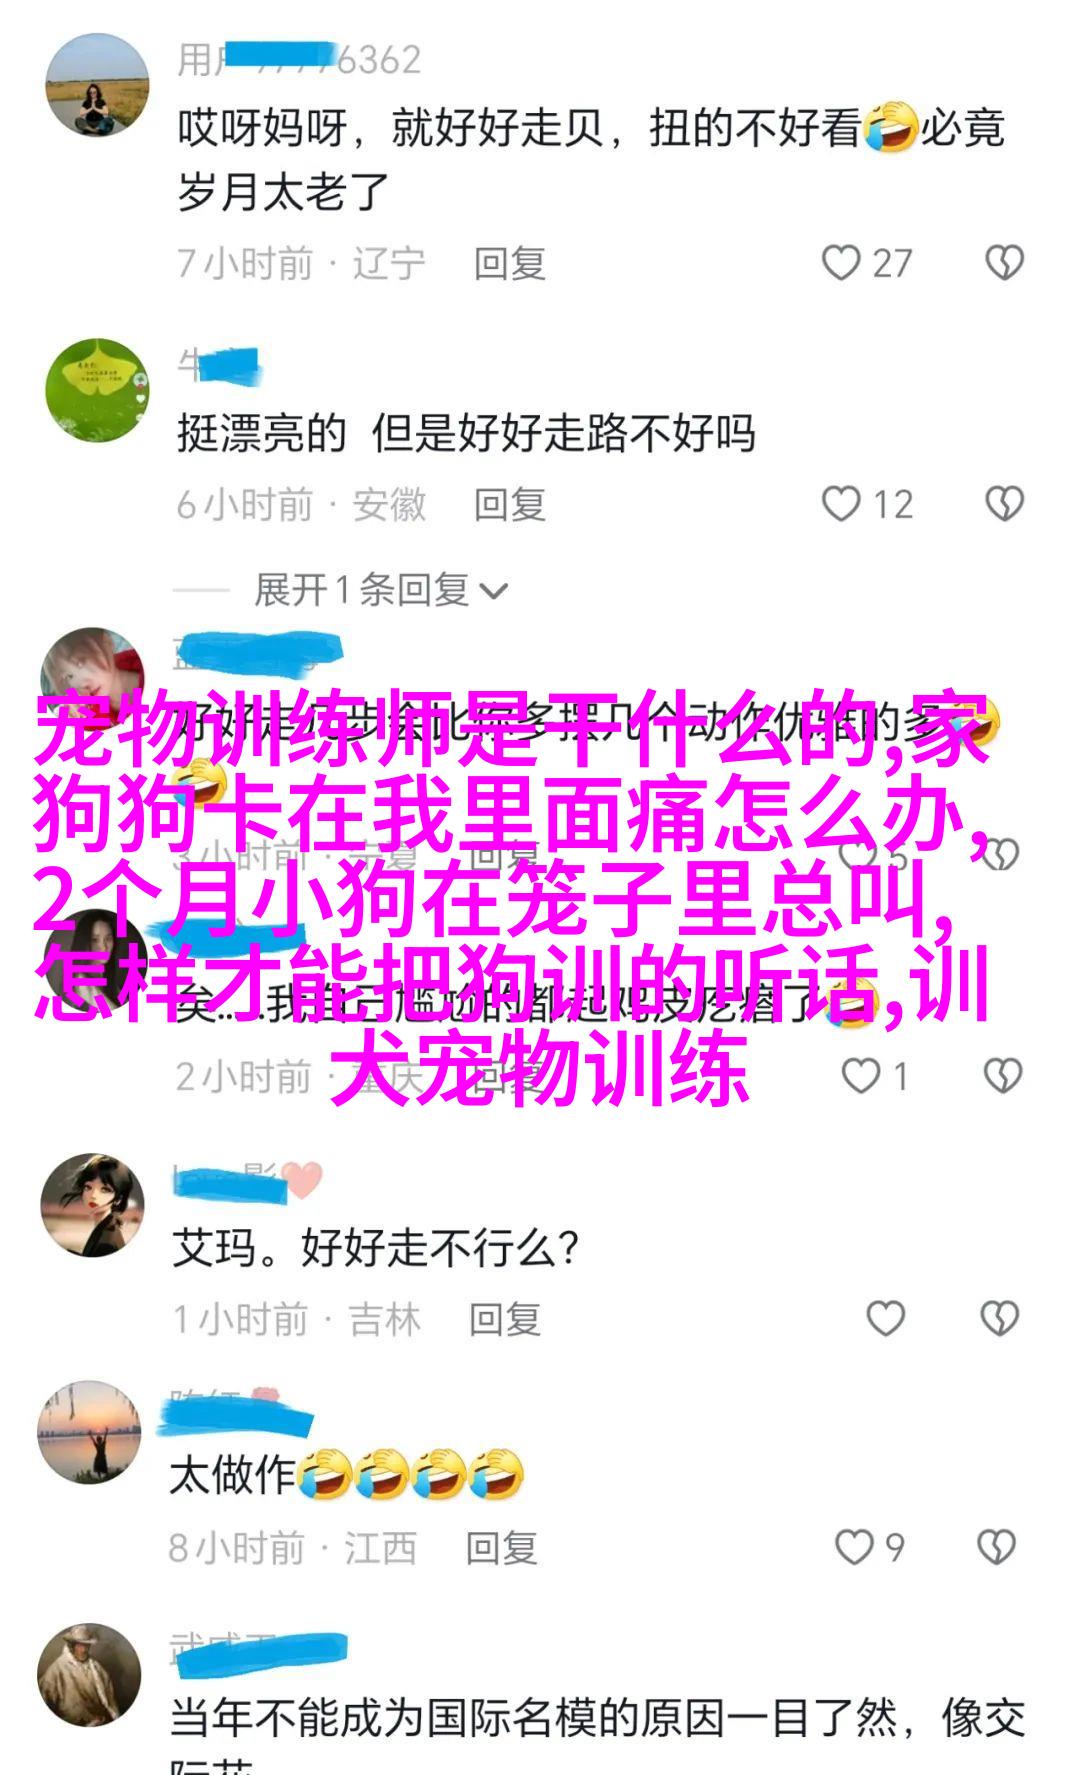Open the sunset avatar beside 太做作
This screenshot has height=1775, width=1080.
90,1432
